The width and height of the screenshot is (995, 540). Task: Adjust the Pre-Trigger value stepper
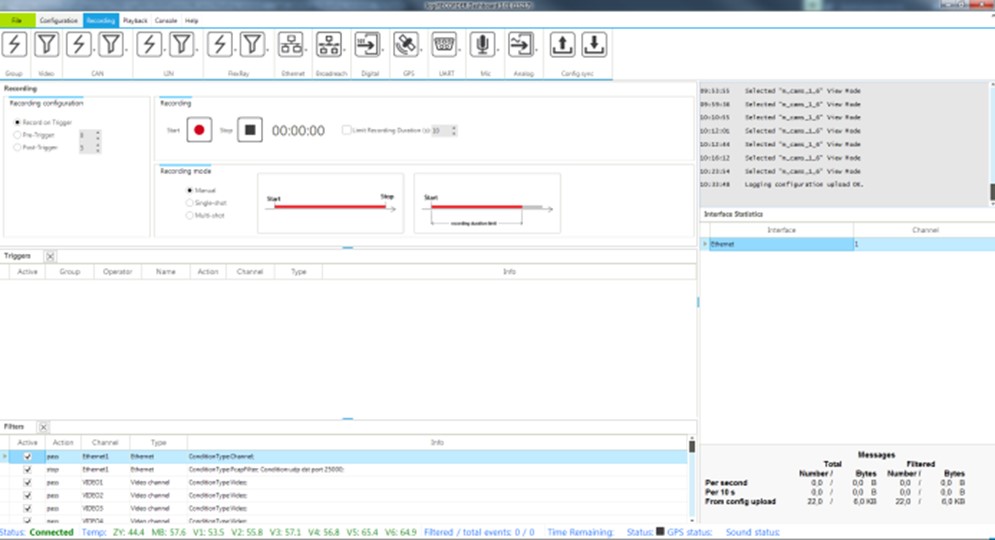(98, 135)
